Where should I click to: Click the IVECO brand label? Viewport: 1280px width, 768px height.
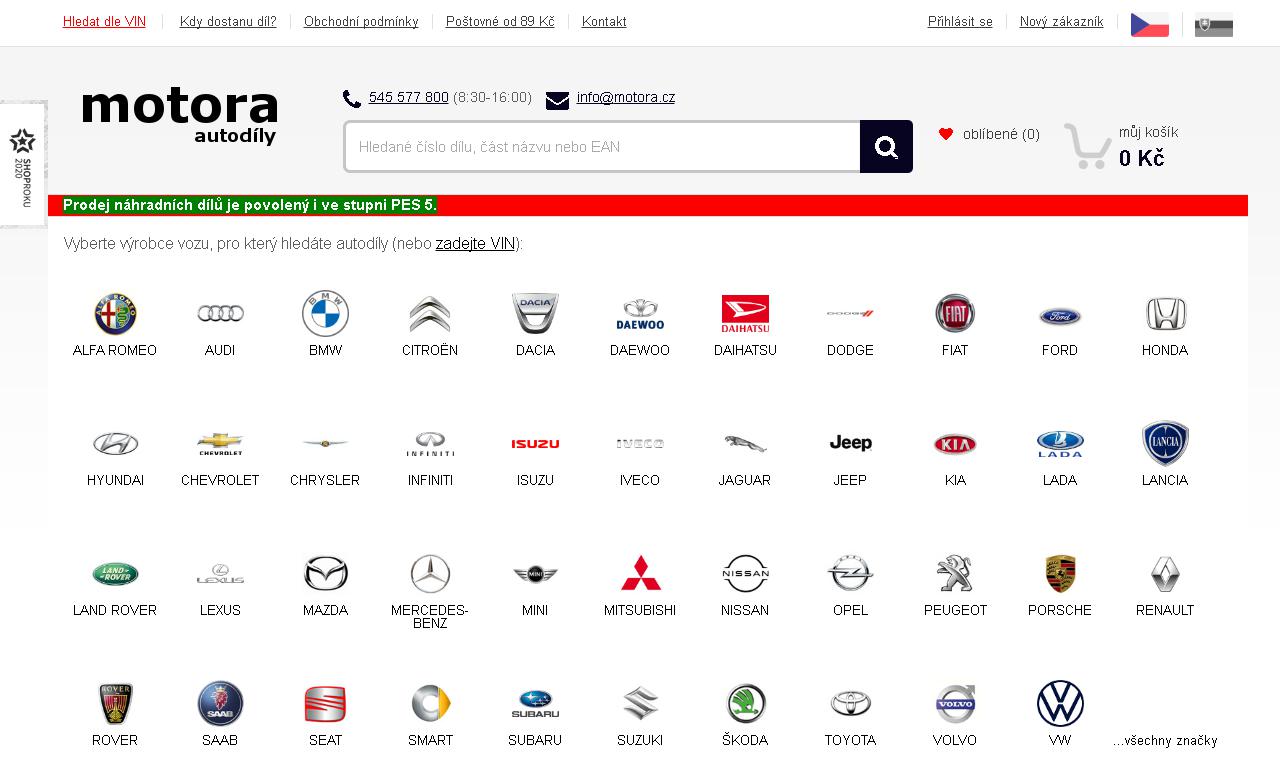[x=640, y=480]
